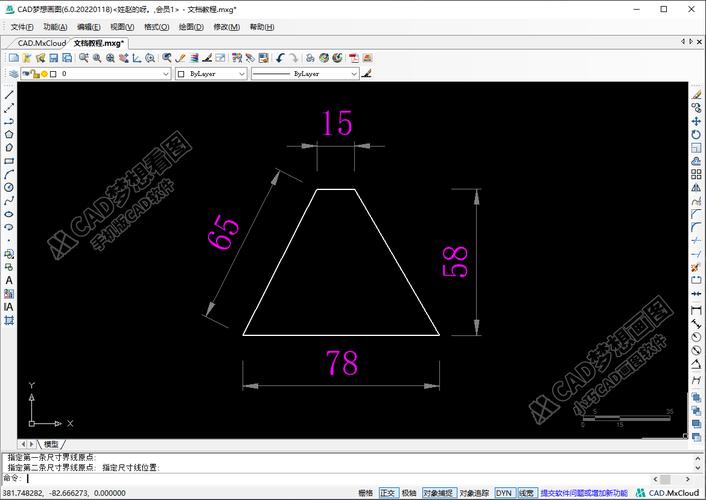Open the 视图(V) menu

tap(122, 27)
